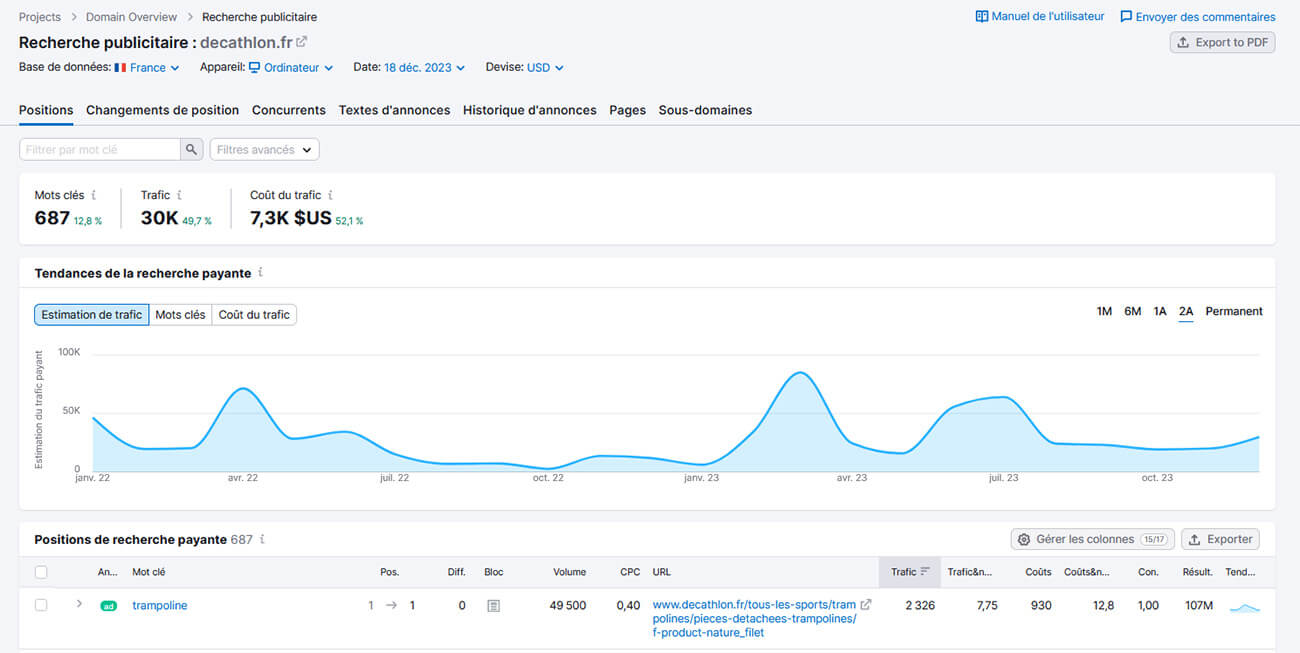Show info tooltip for Trafic metric
The height and width of the screenshot is (653, 1300).
[x=180, y=195]
